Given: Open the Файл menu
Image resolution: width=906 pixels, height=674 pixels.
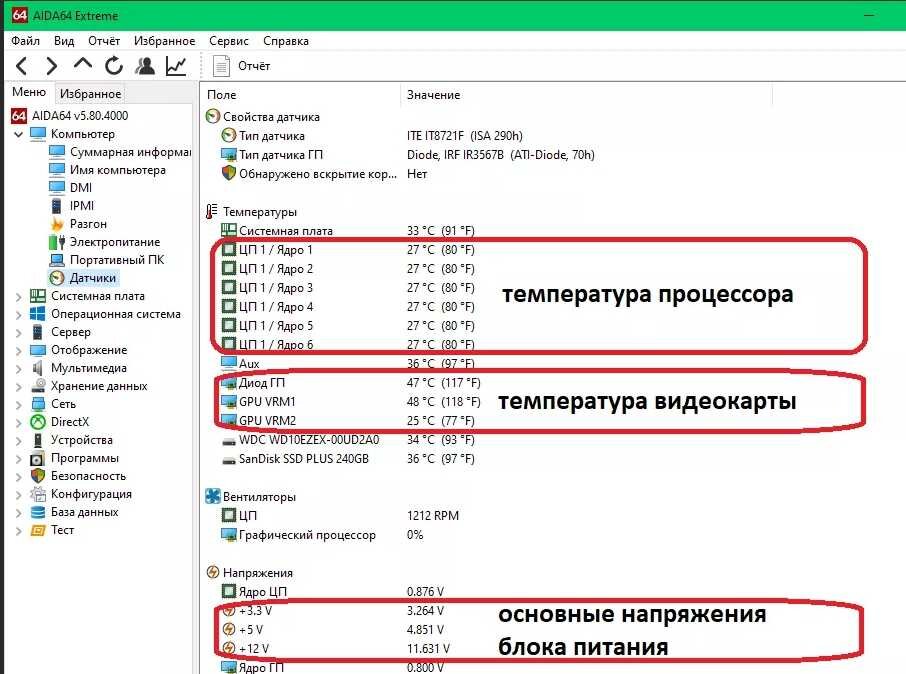Looking at the screenshot, I should [25, 40].
